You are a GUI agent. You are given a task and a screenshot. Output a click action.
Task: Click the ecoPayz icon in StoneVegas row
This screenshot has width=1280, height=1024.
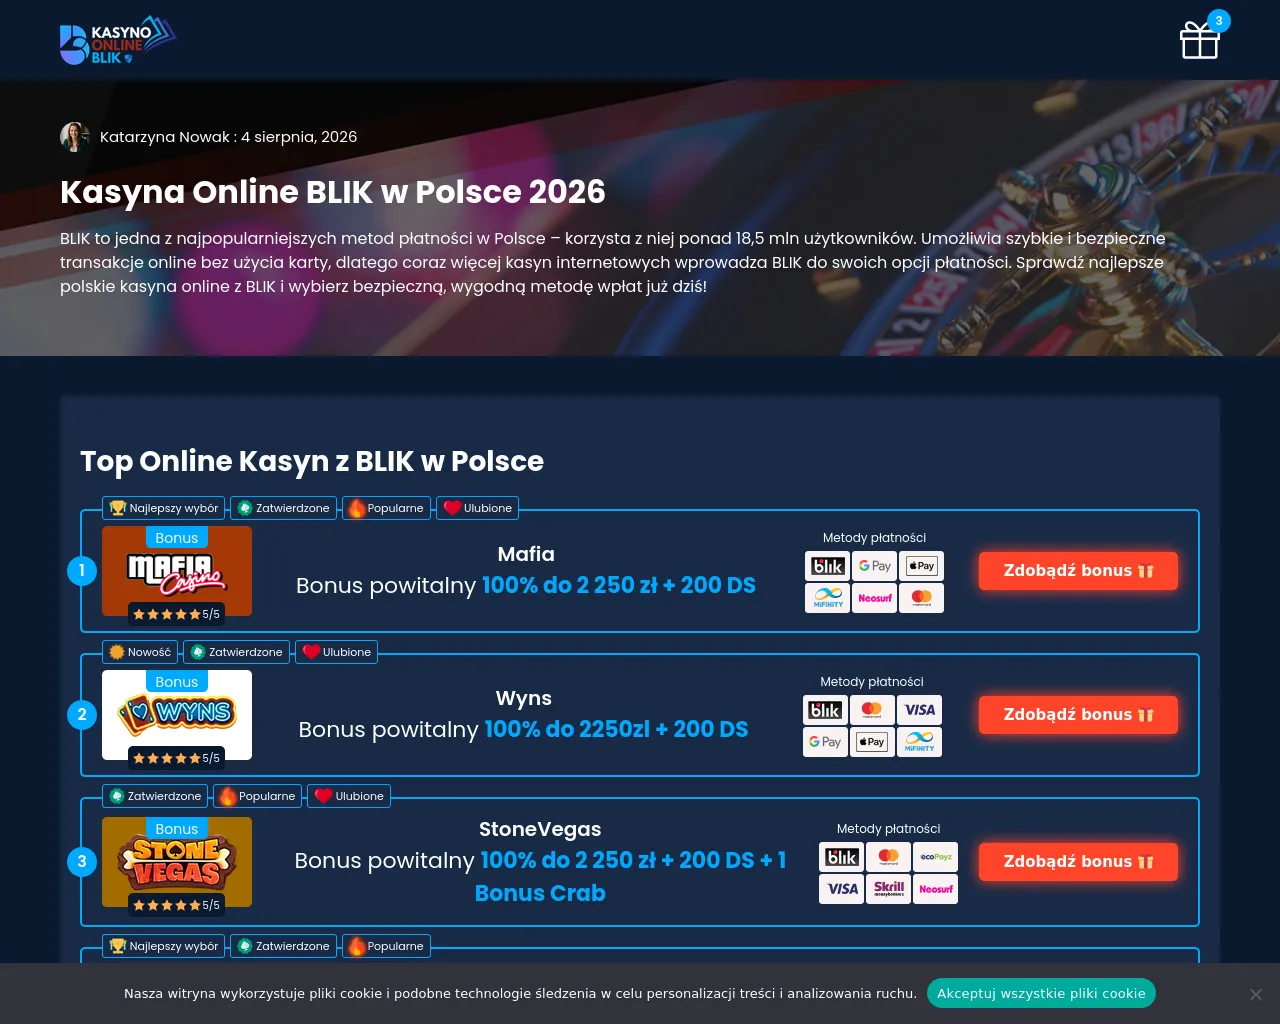[936, 857]
